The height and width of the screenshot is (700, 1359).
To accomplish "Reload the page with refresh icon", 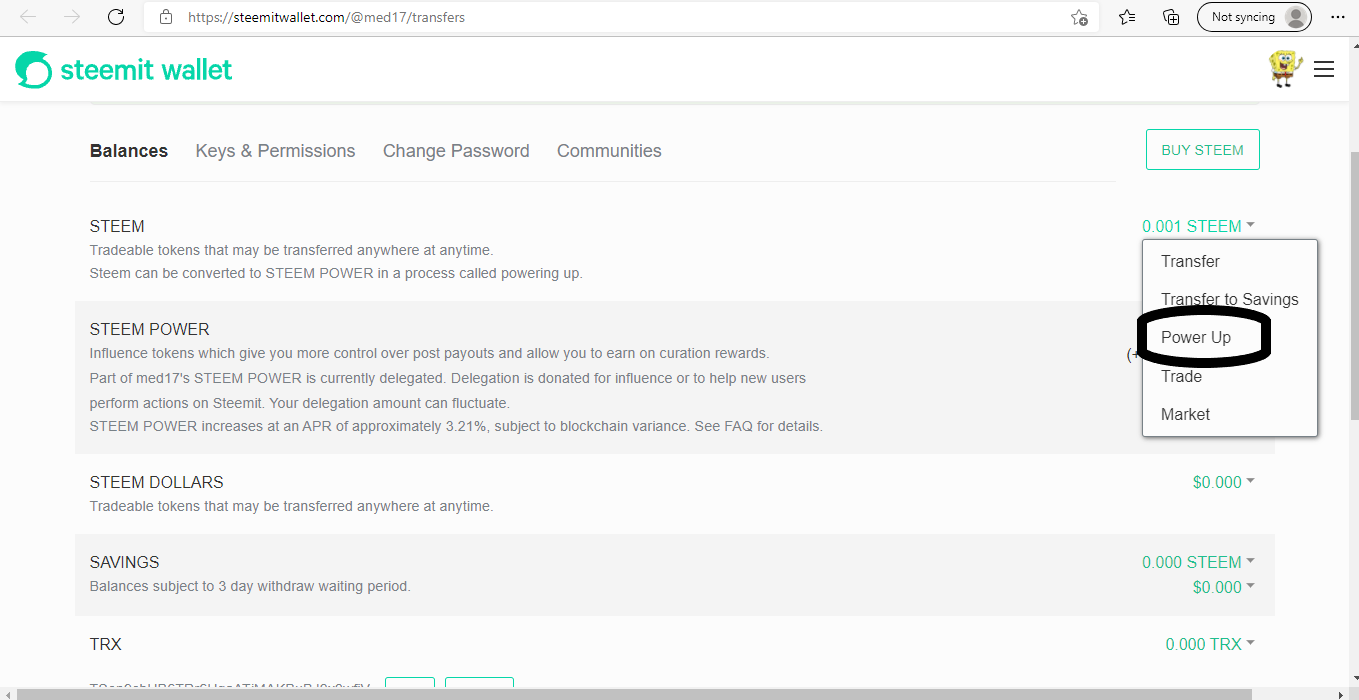I will pyautogui.click(x=116, y=17).
